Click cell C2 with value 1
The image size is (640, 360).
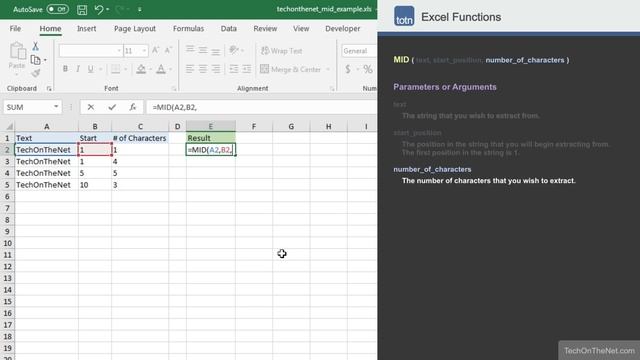click(140, 150)
